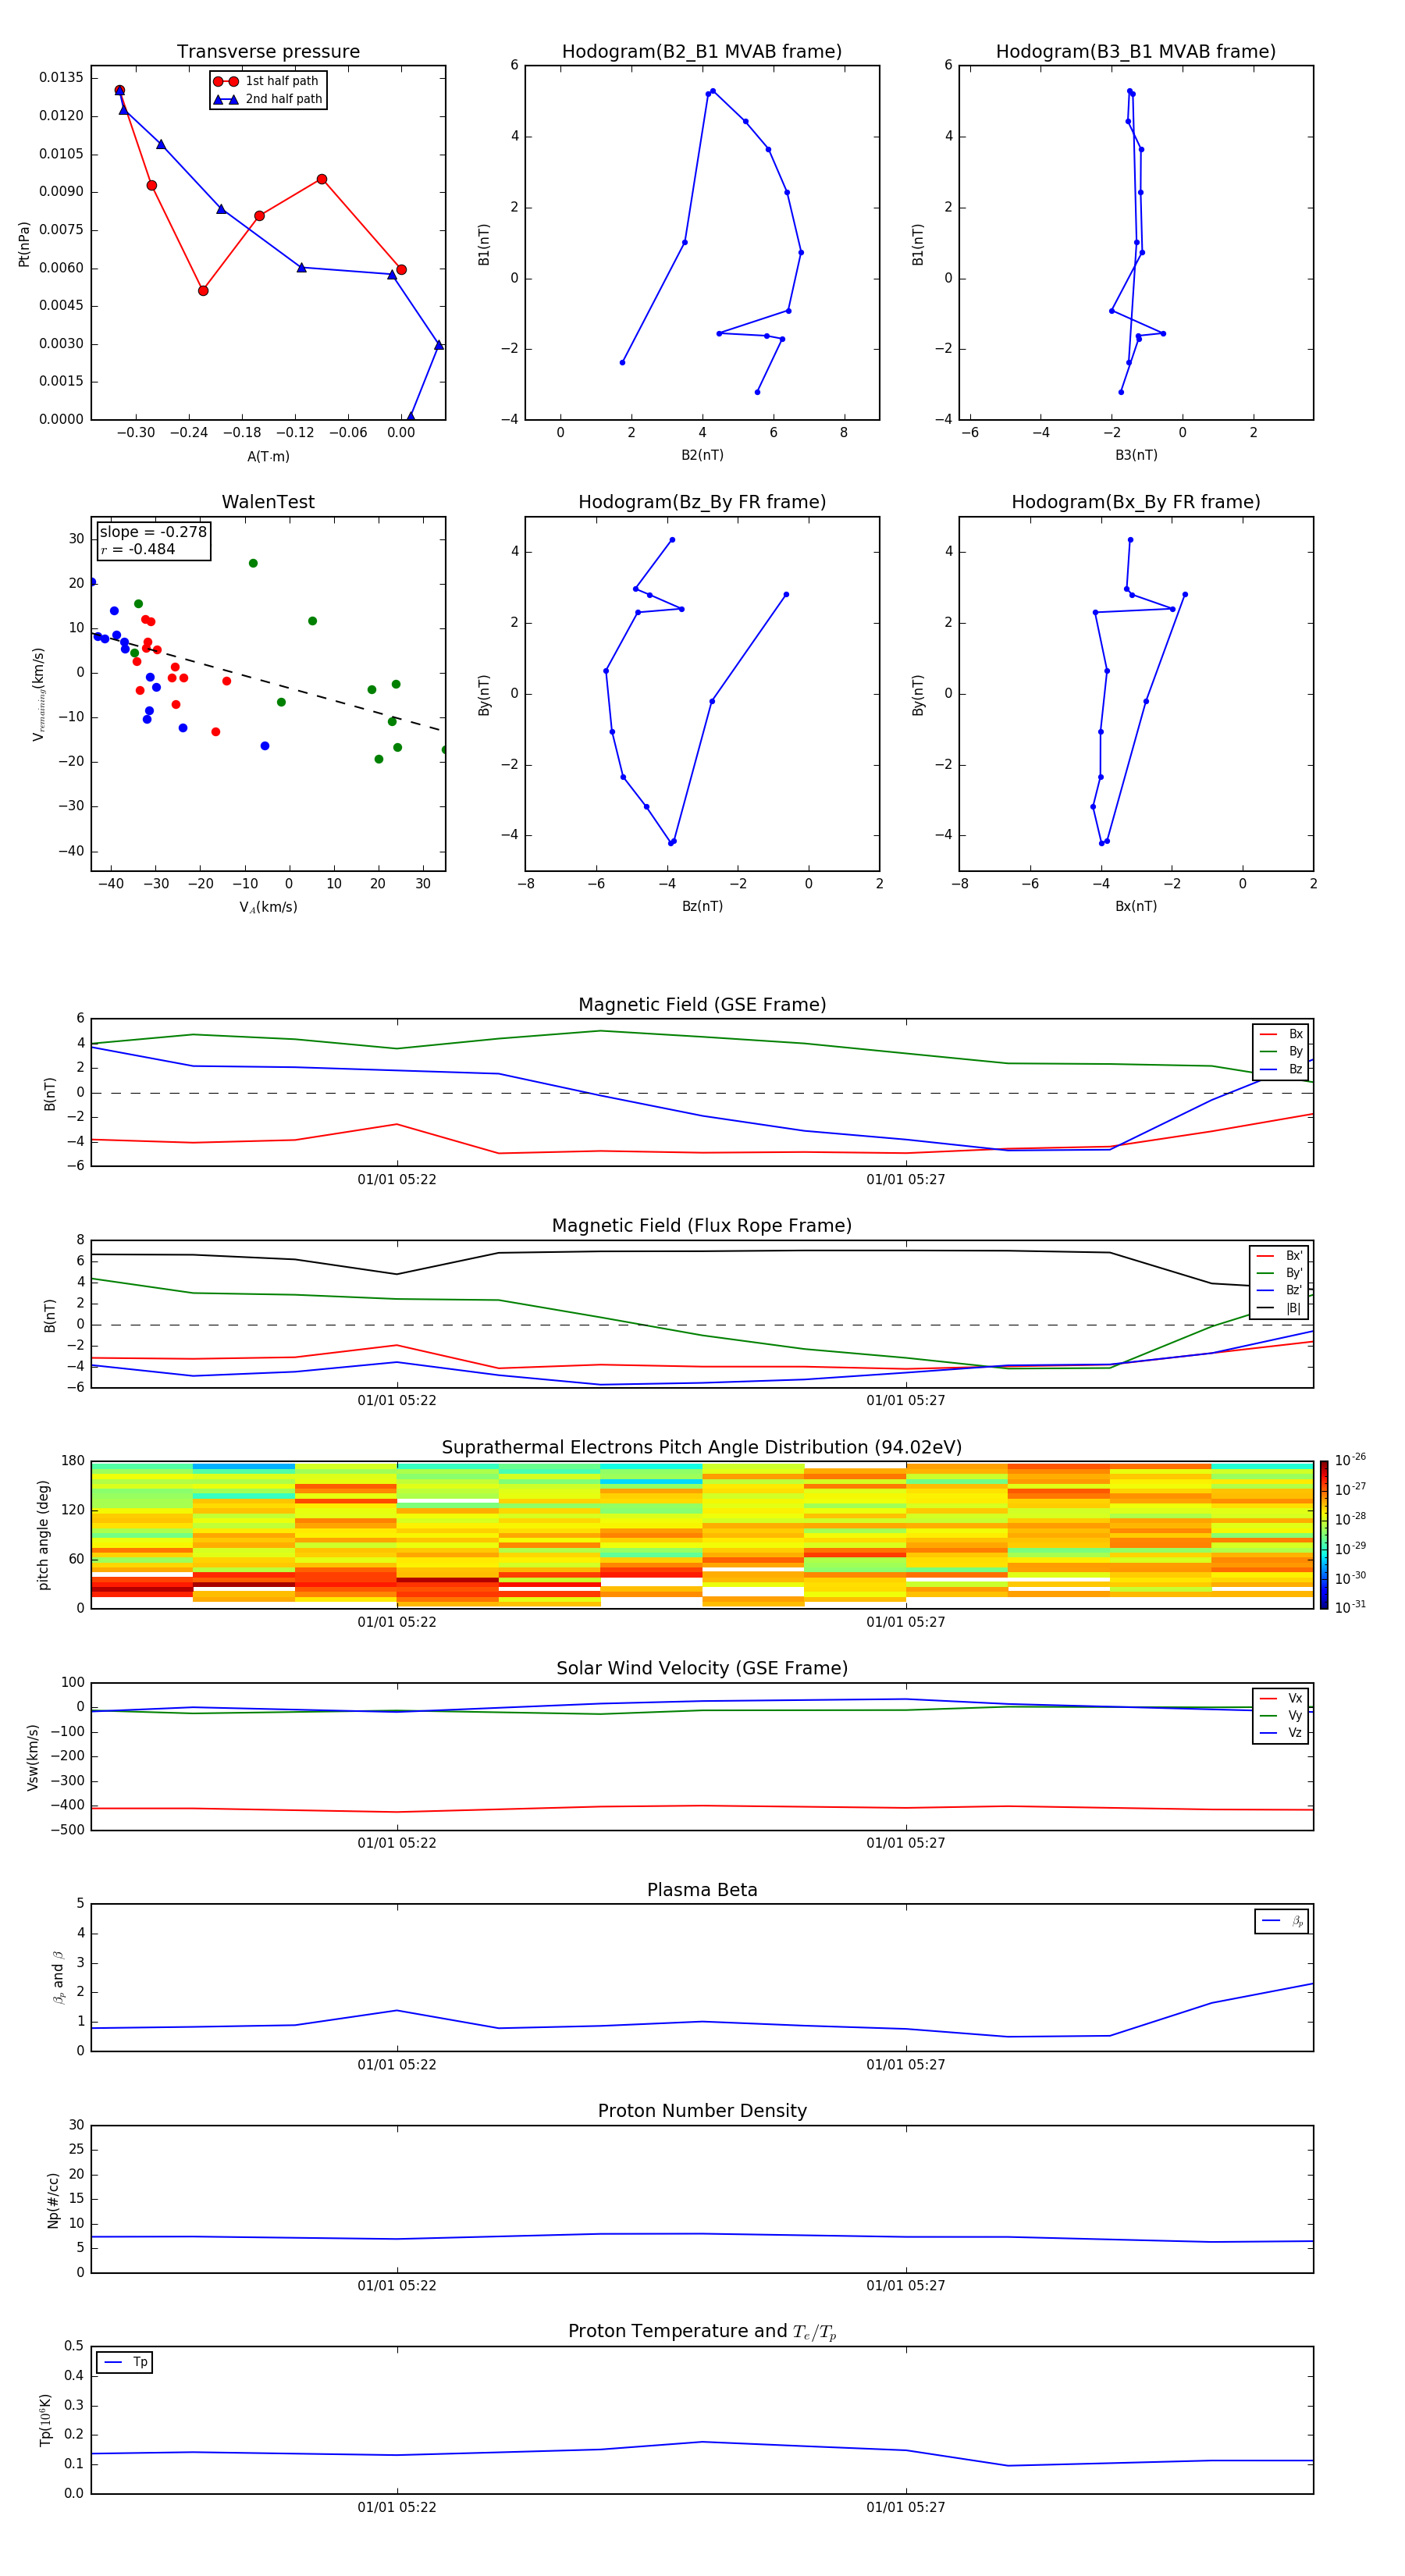
Task: Click the '10^-26' colorbar tick label
Action: [1350, 1460]
